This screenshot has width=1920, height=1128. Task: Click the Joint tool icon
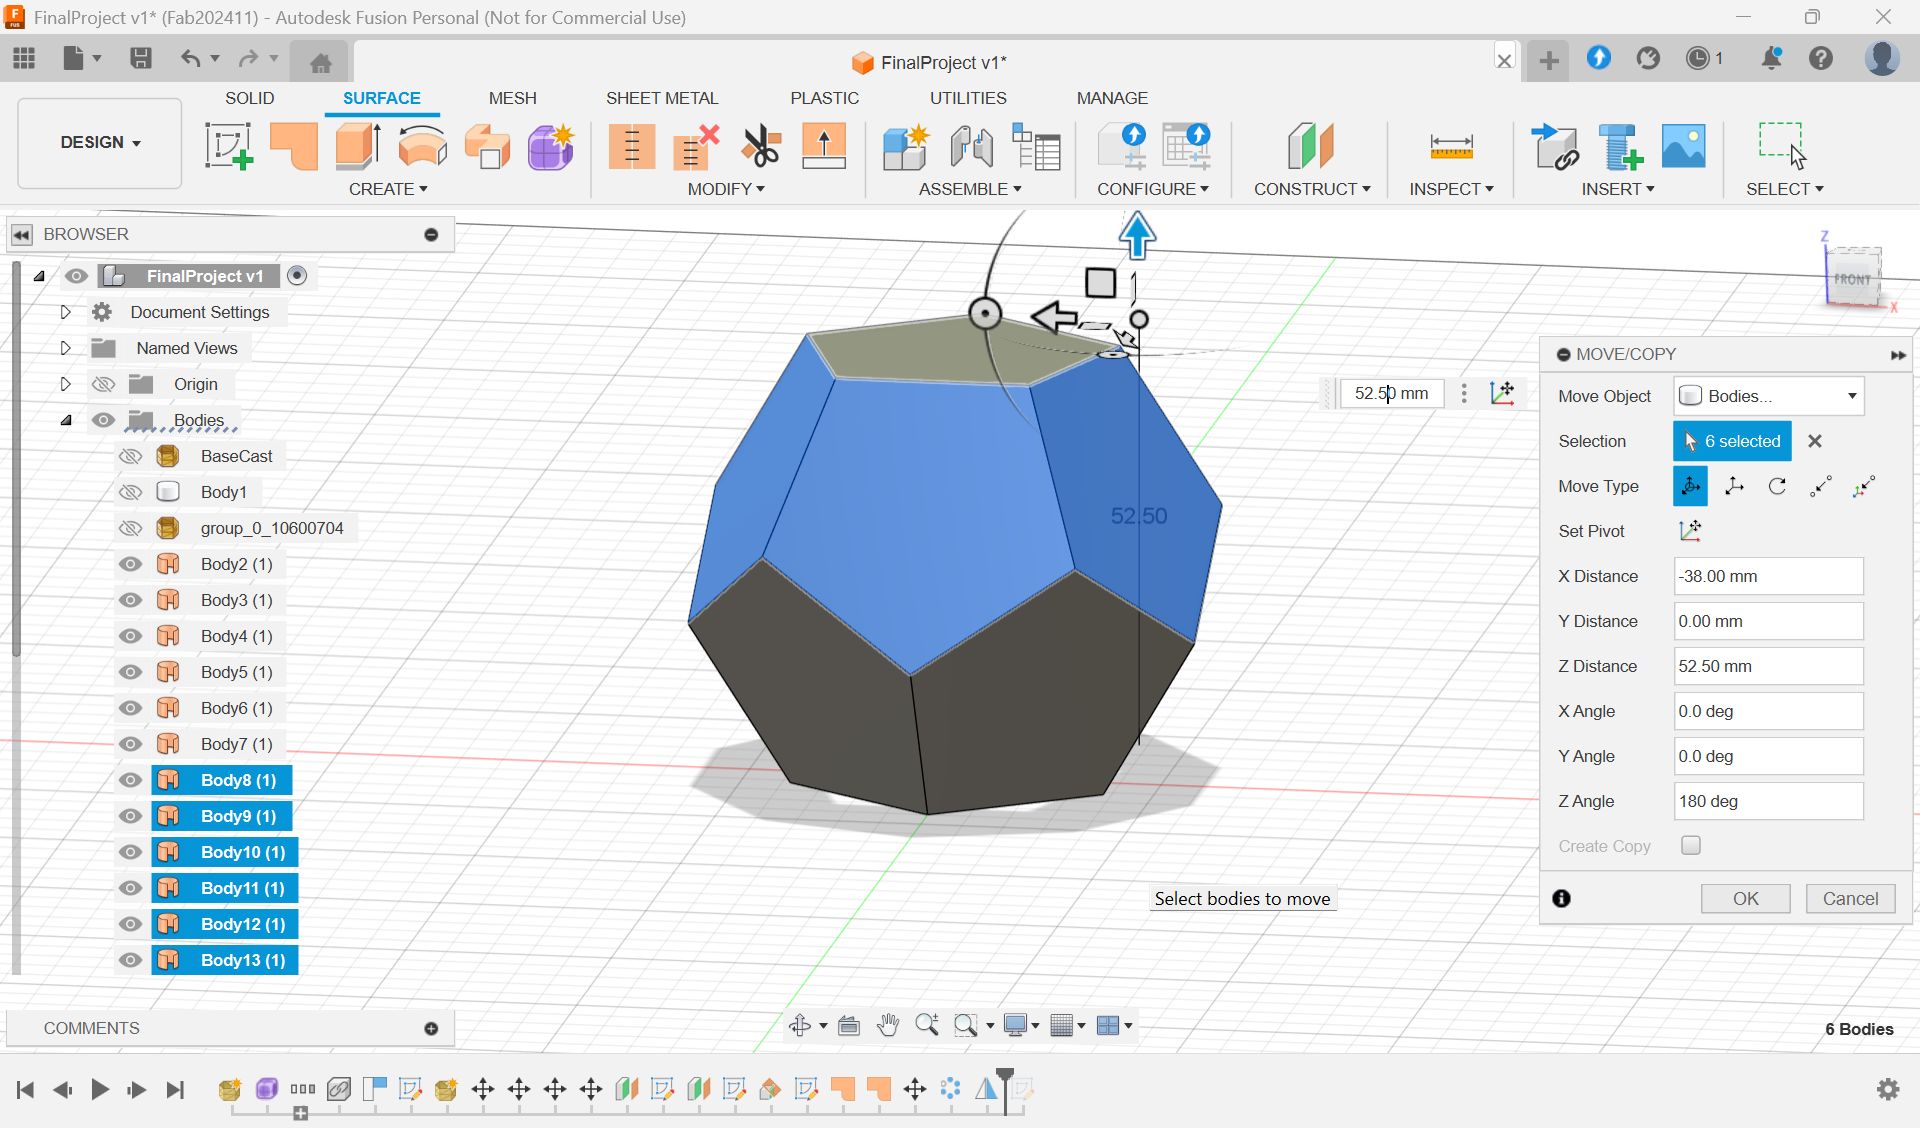pyautogui.click(x=971, y=146)
